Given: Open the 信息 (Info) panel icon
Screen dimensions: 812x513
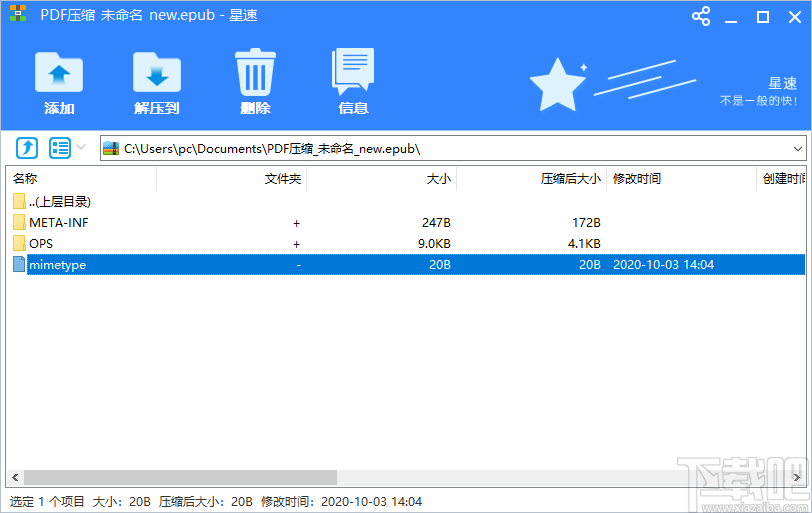Looking at the screenshot, I should tap(353, 71).
